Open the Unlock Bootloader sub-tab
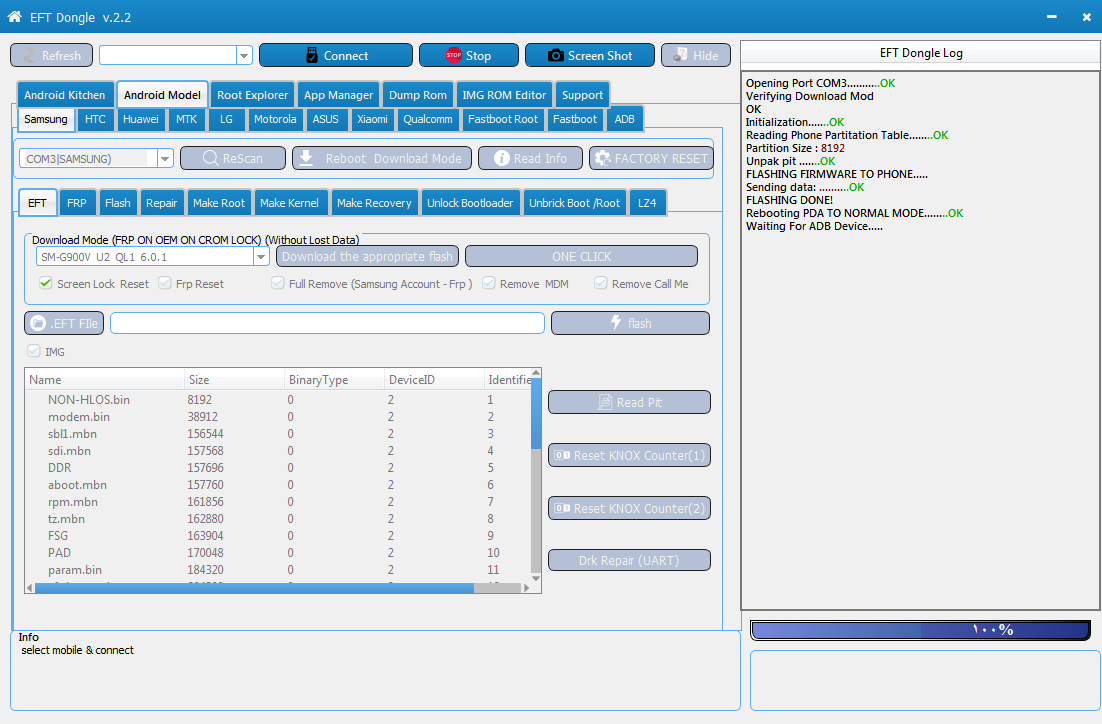 pyautogui.click(x=470, y=203)
